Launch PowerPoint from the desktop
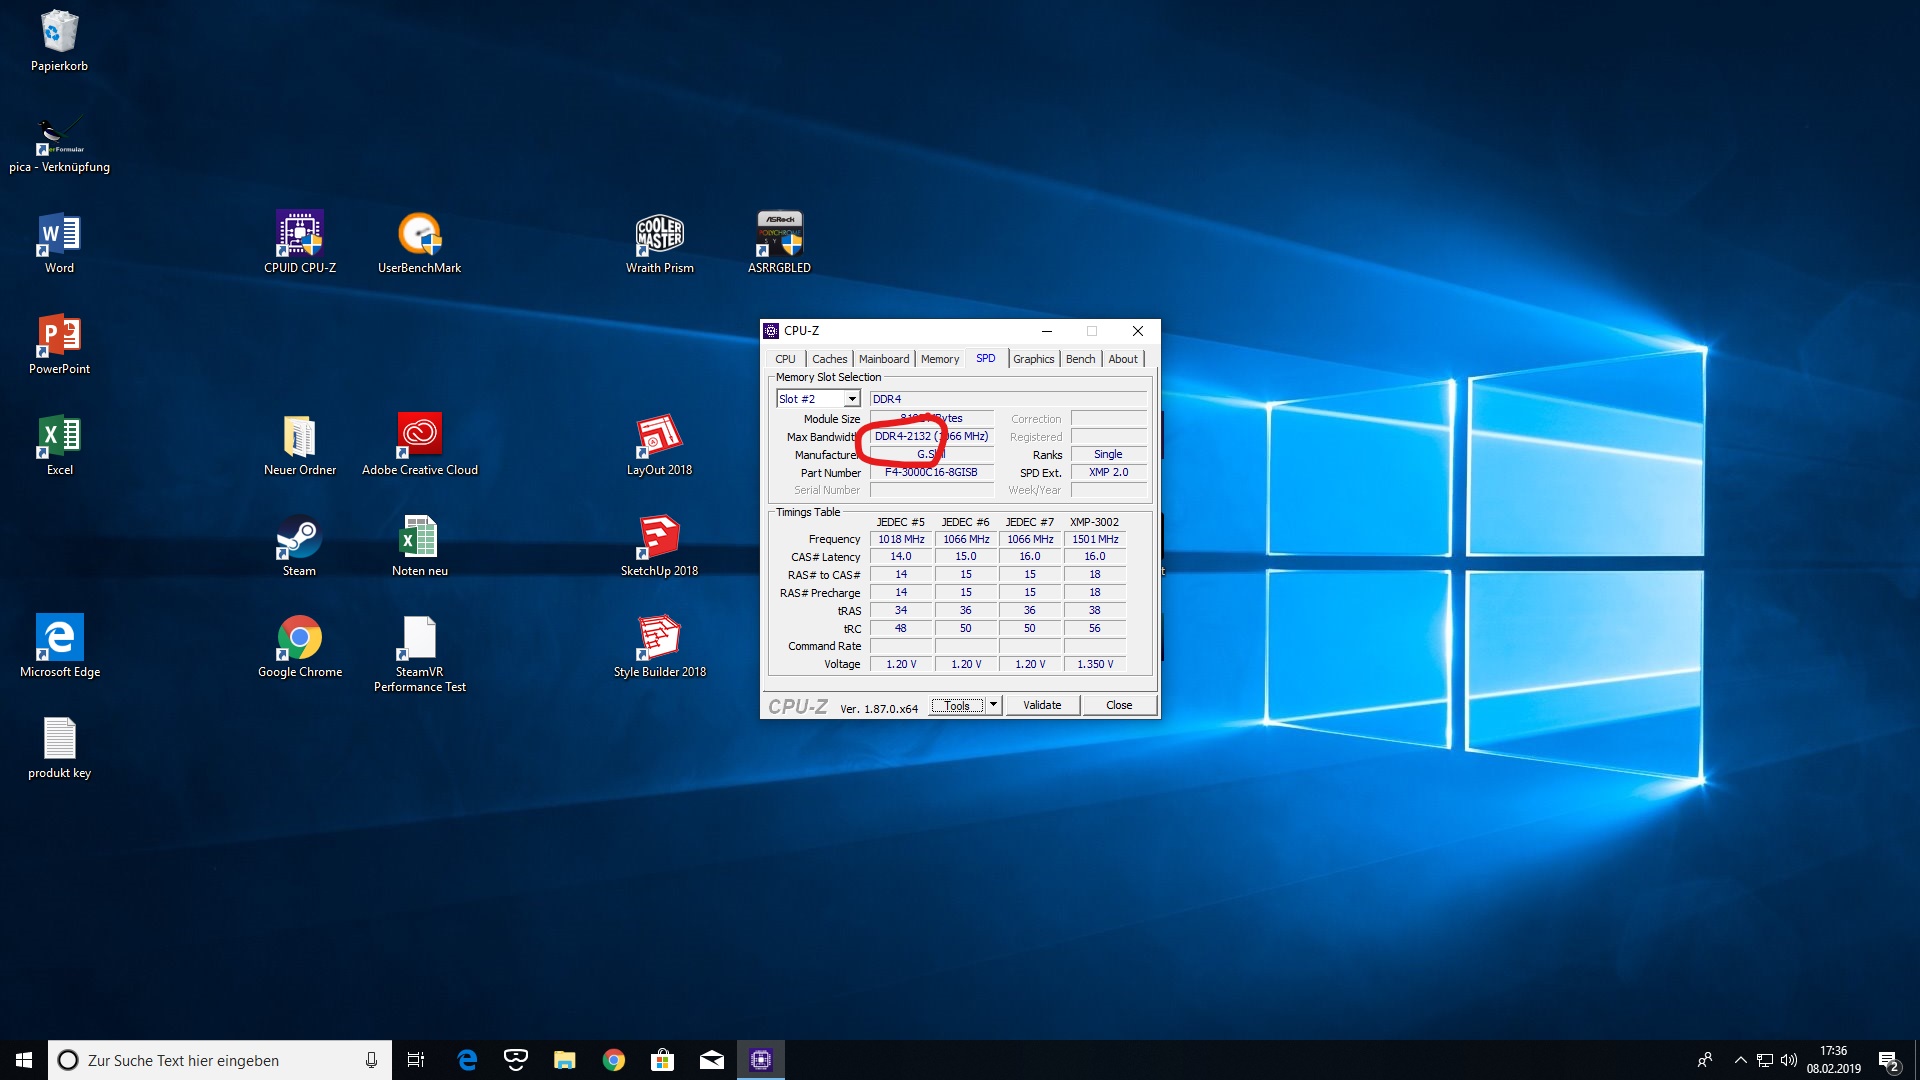The height and width of the screenshot is (1080, 1920). click(x=59, y=344)
